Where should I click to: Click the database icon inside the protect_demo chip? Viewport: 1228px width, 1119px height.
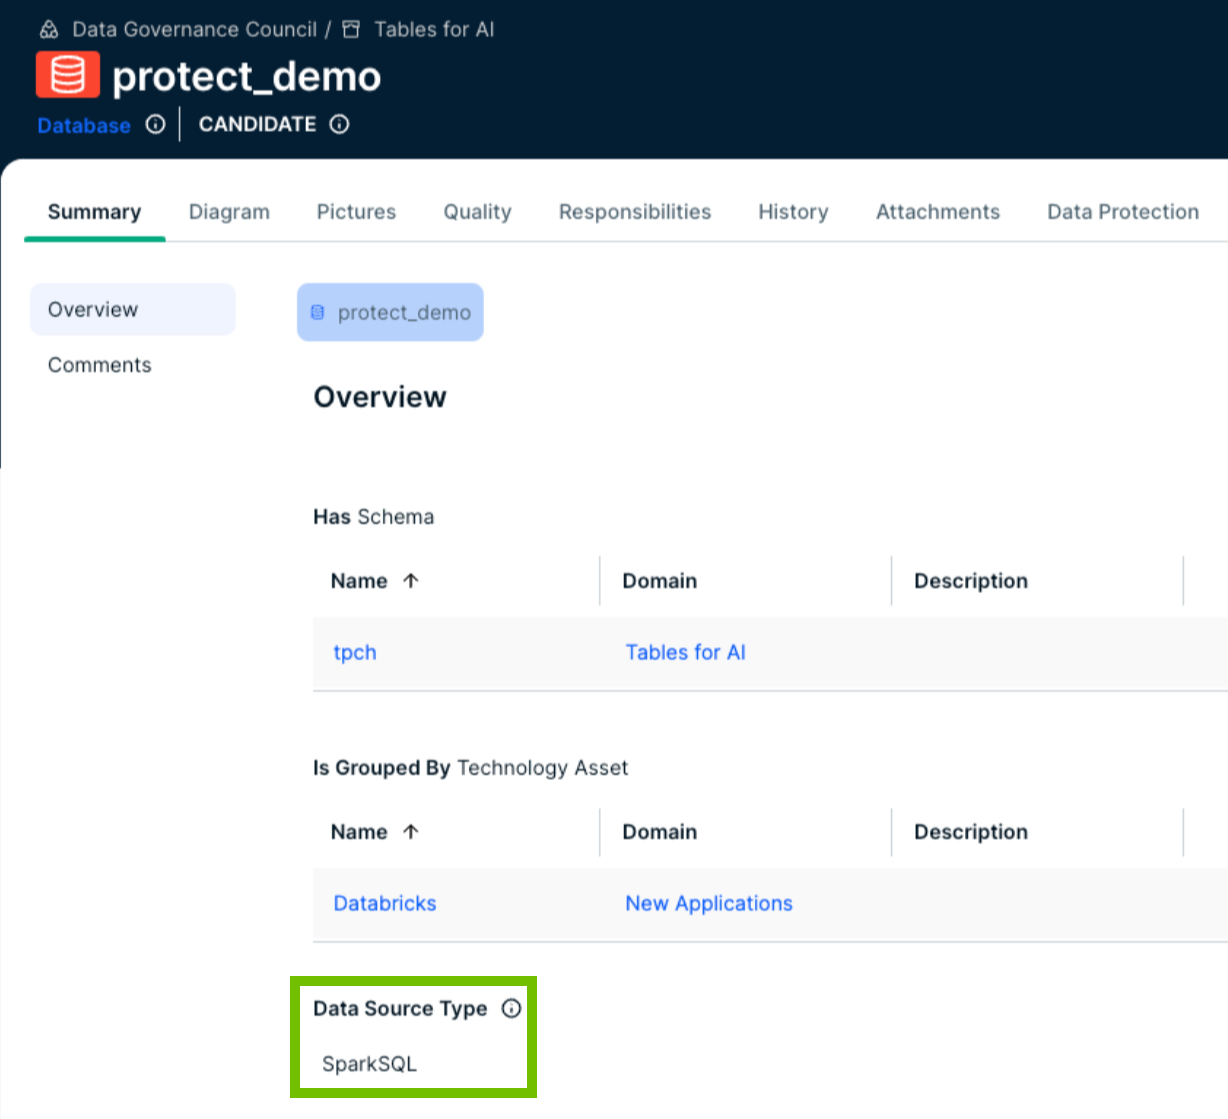(x=317, y=311)
